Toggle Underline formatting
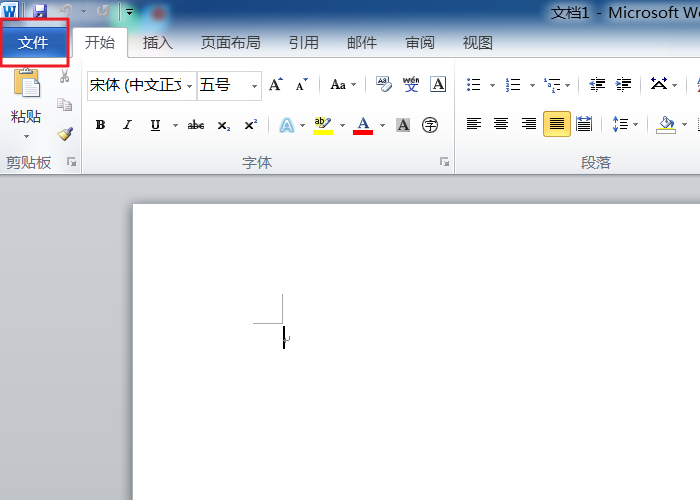 [155, 125]
